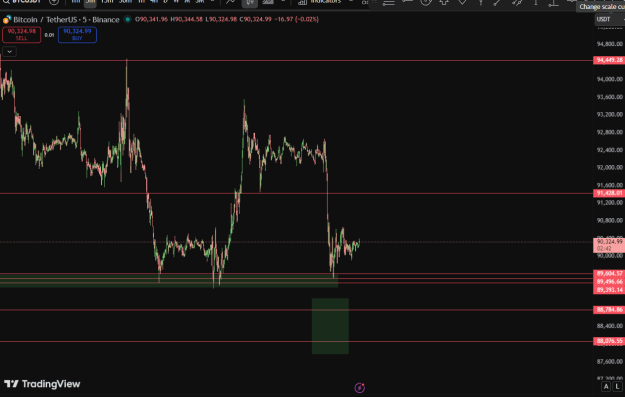The image size is (625, 397).
Task: Click the Bitcoin coin logo in the legend
Action: tap(7, 20)
